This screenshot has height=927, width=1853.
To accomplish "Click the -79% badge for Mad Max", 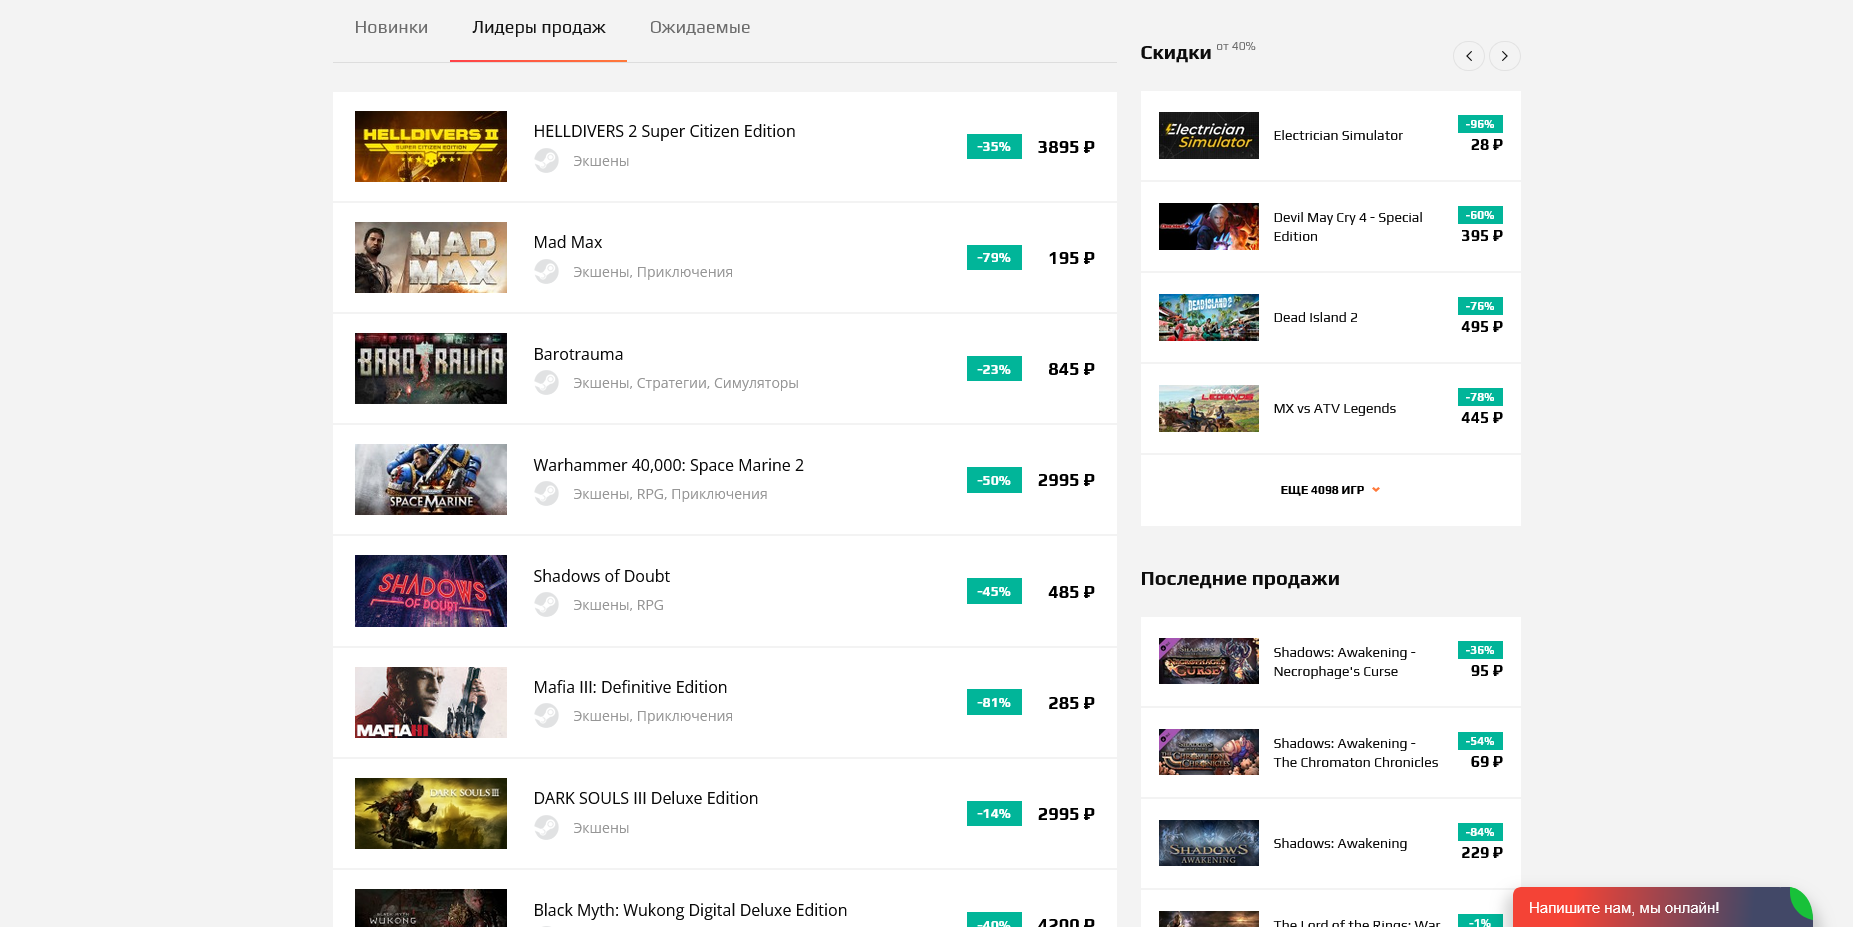I will (994, 257).
